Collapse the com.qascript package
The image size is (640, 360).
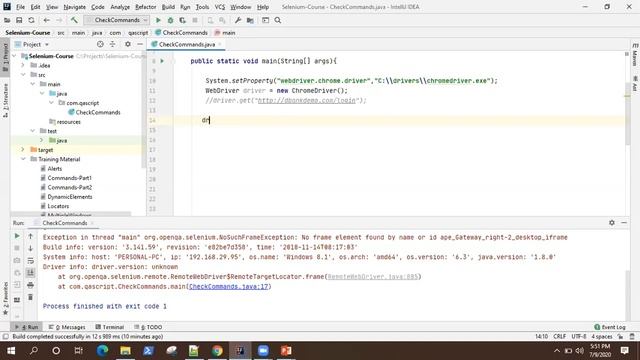pyautogui.click(x=51, y=103)
